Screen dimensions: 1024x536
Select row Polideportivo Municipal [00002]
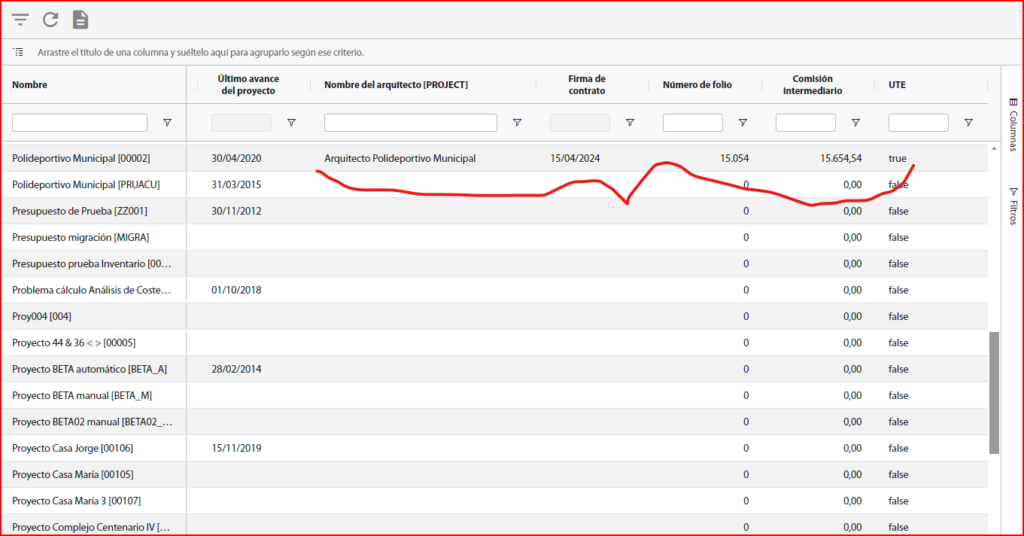(x=80, y=158)
